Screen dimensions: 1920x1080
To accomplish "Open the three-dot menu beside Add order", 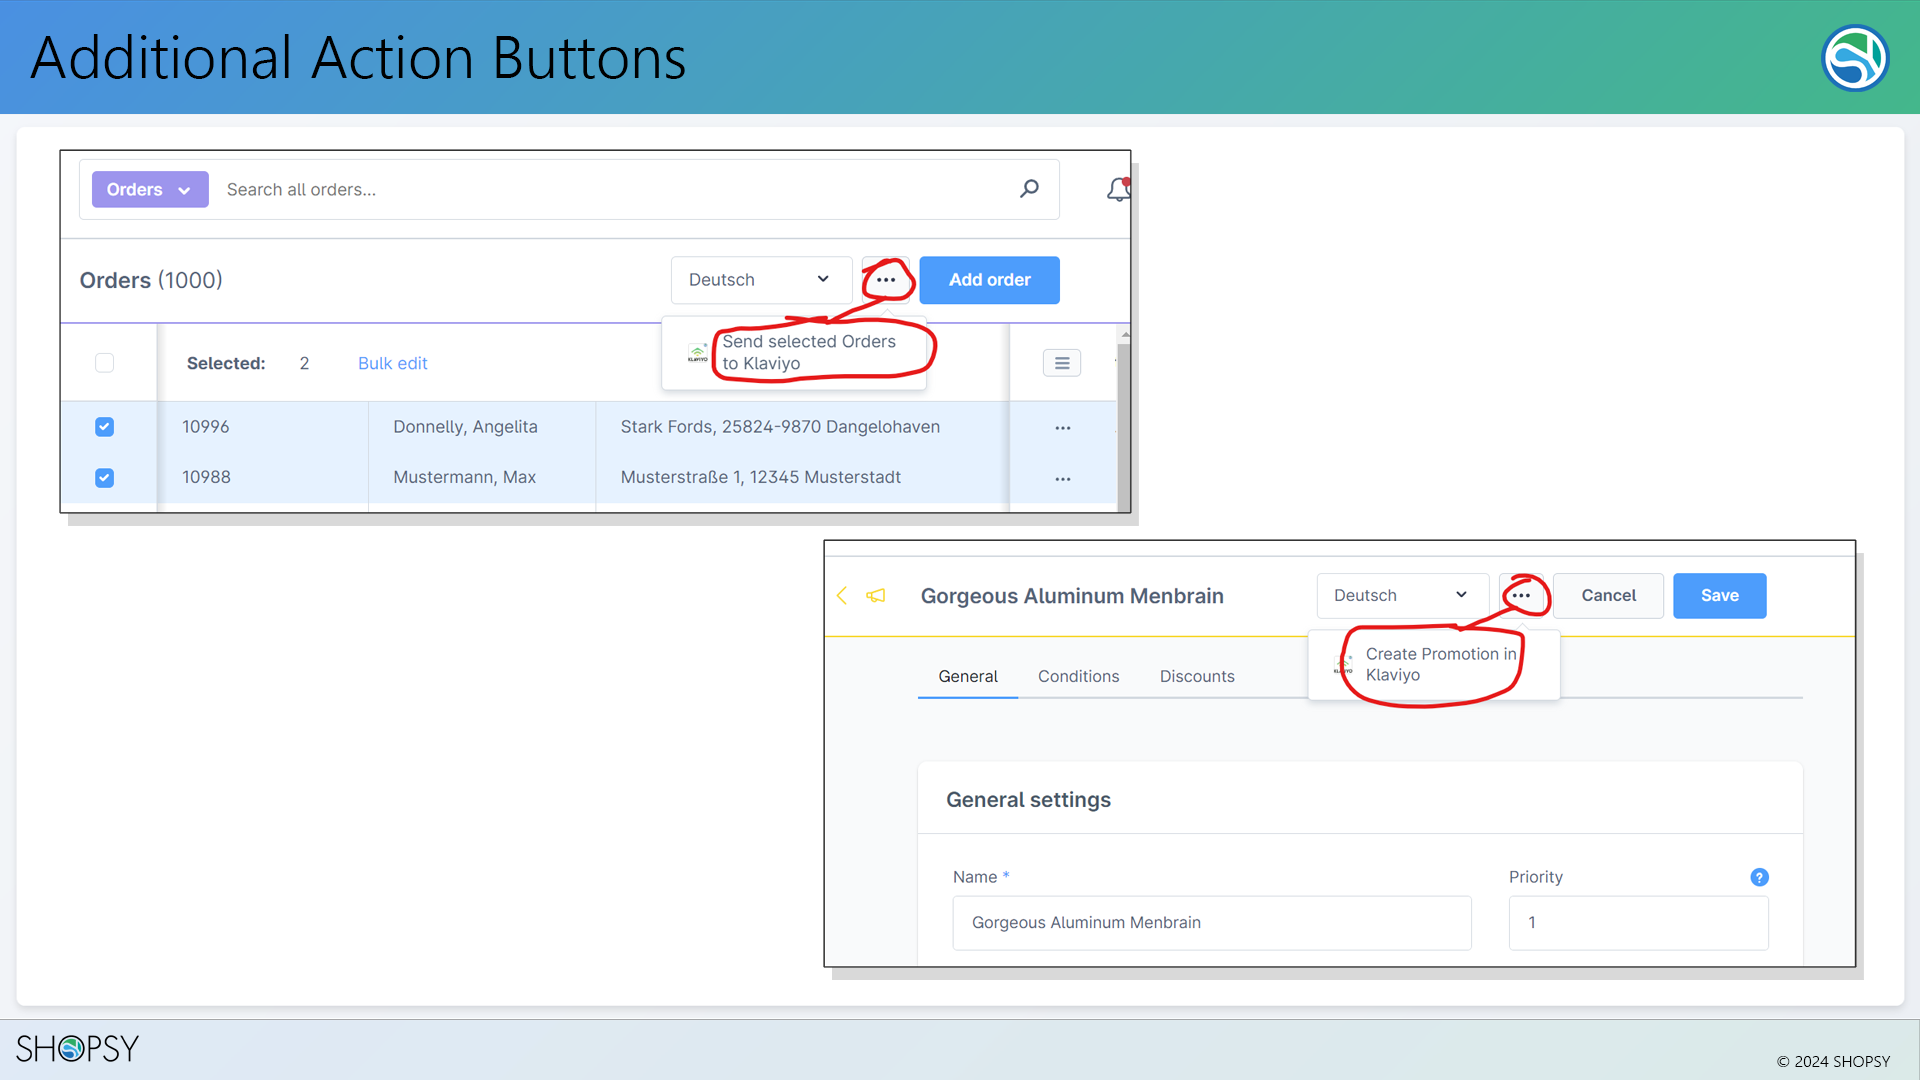I will [886, 280].
